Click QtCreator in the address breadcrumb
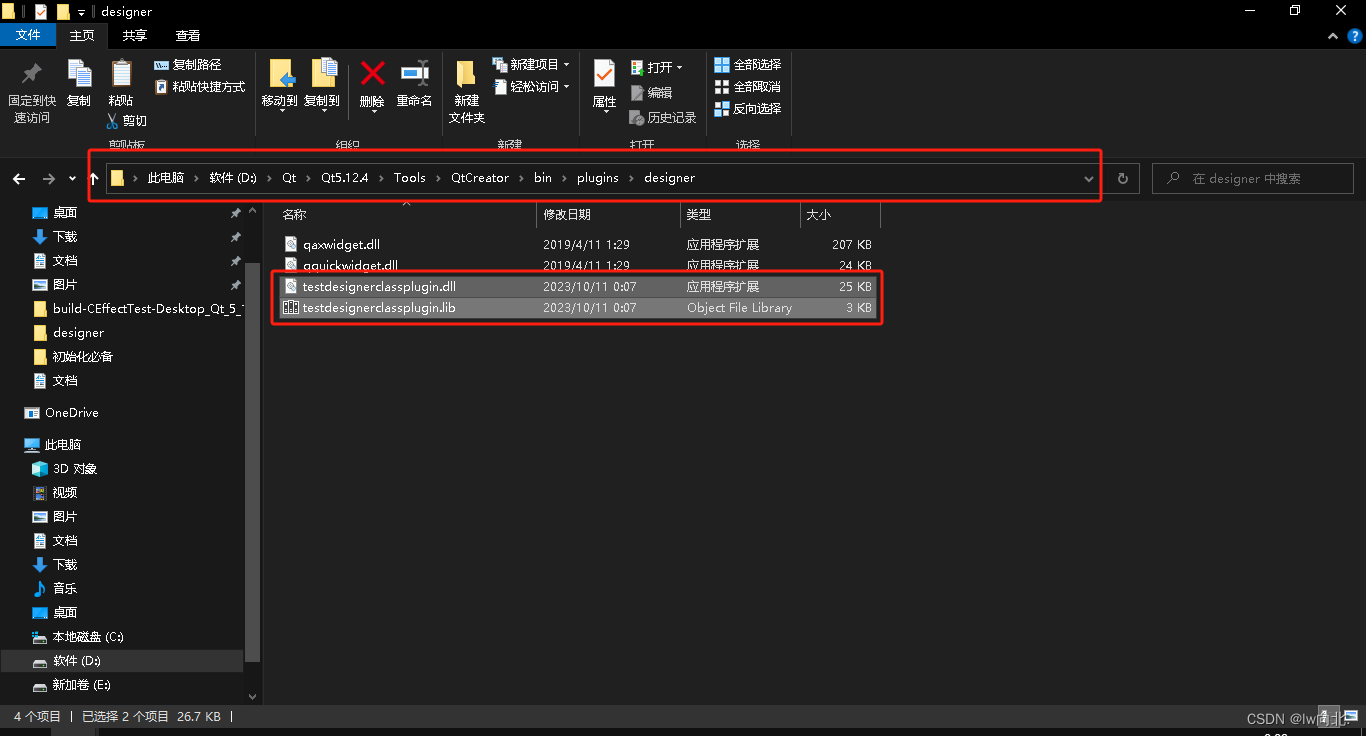 pyautogui.click(x=480, y=178)
